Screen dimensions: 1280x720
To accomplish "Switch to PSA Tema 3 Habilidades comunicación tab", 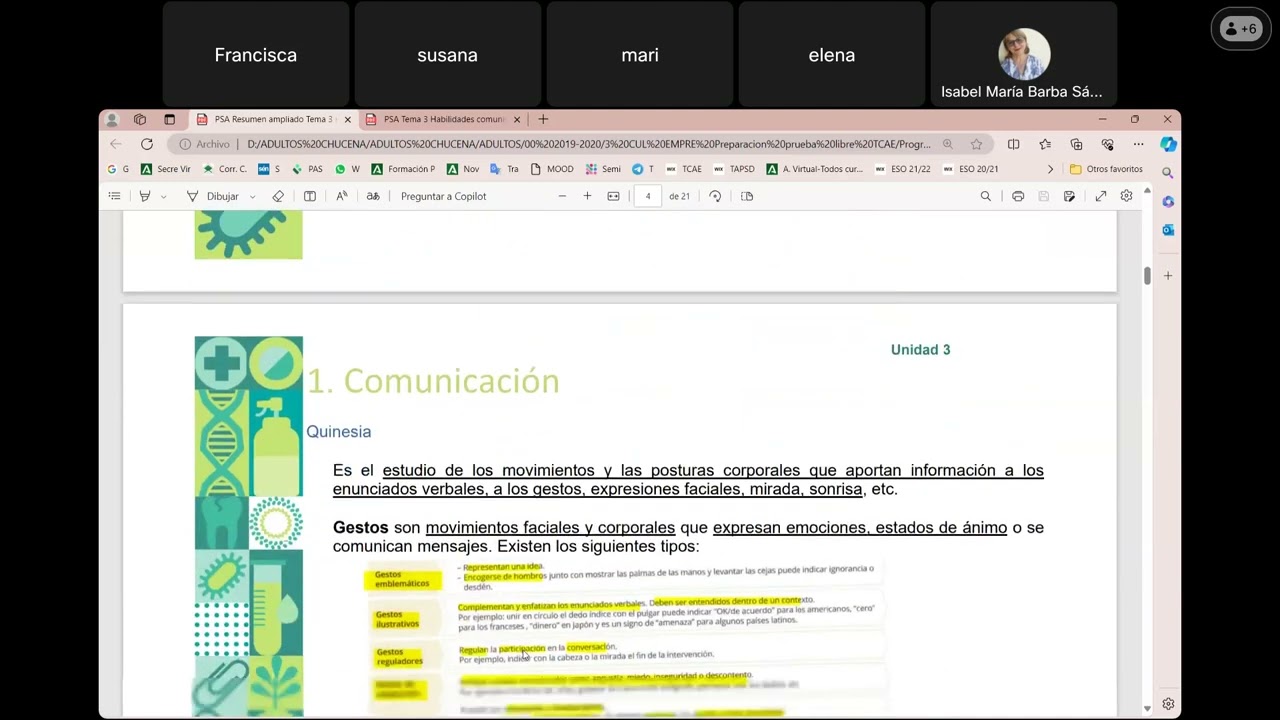I will (x=443, y=119).
